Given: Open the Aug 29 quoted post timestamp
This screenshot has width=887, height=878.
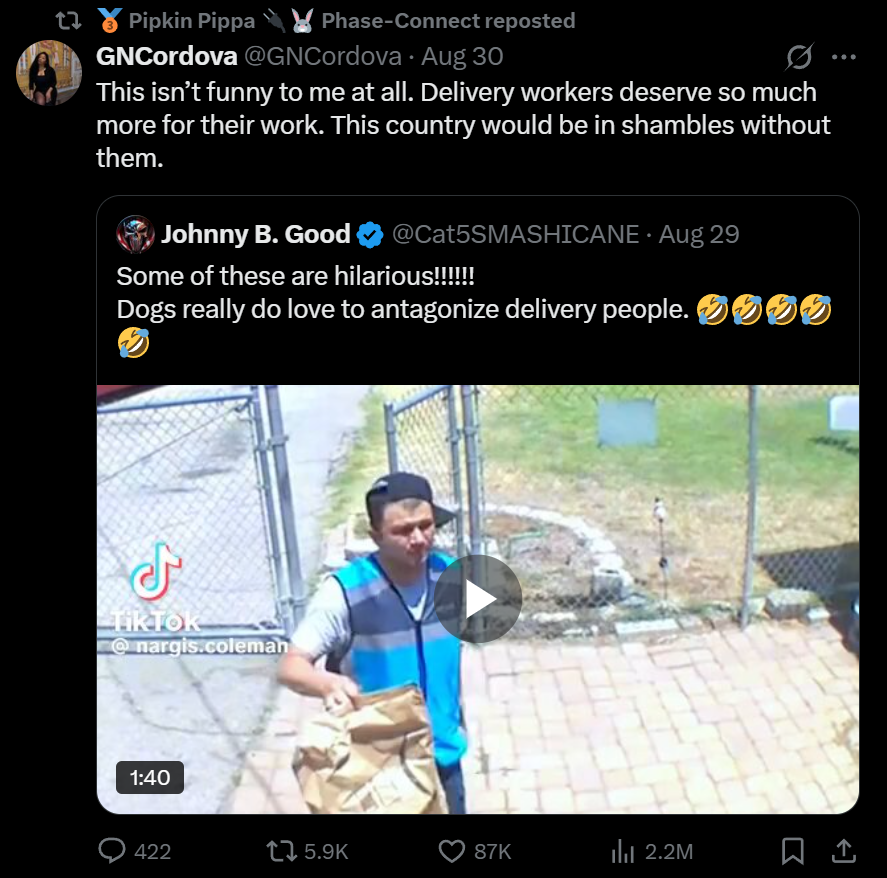Looking at the screenshot, I should [x=699, y=234].
